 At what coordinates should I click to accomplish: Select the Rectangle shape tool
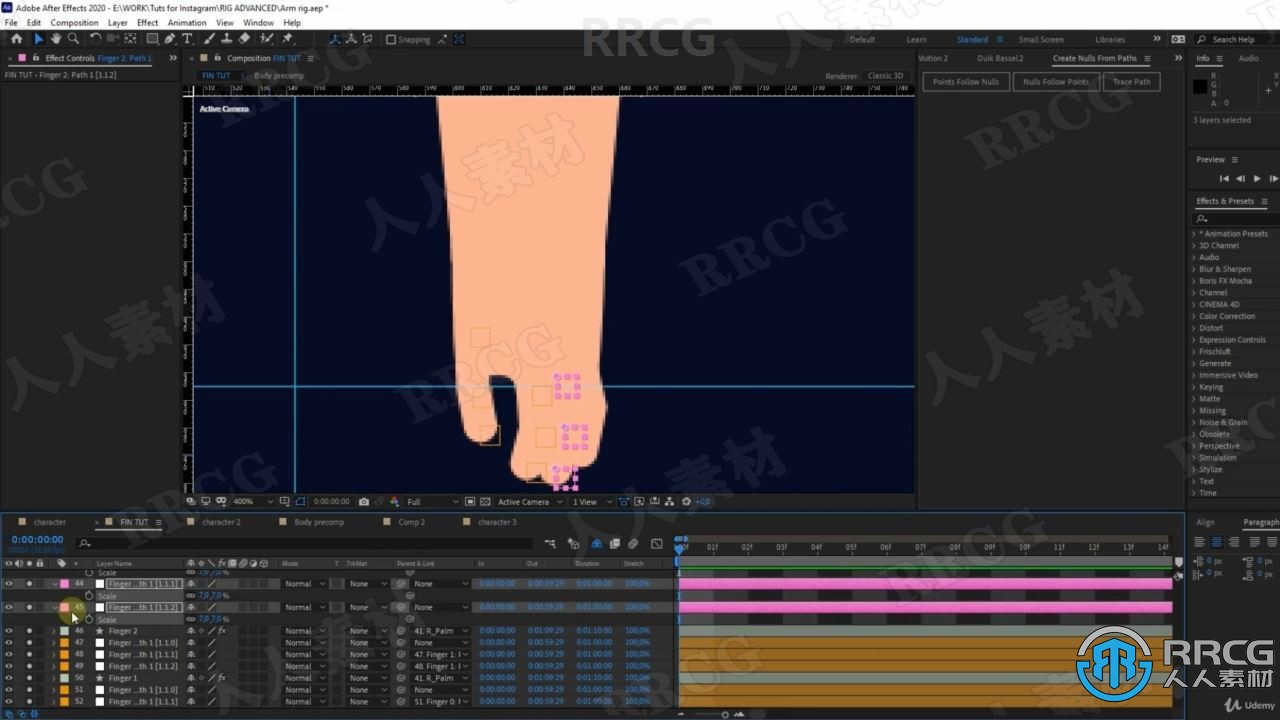(x=151, y=39)
